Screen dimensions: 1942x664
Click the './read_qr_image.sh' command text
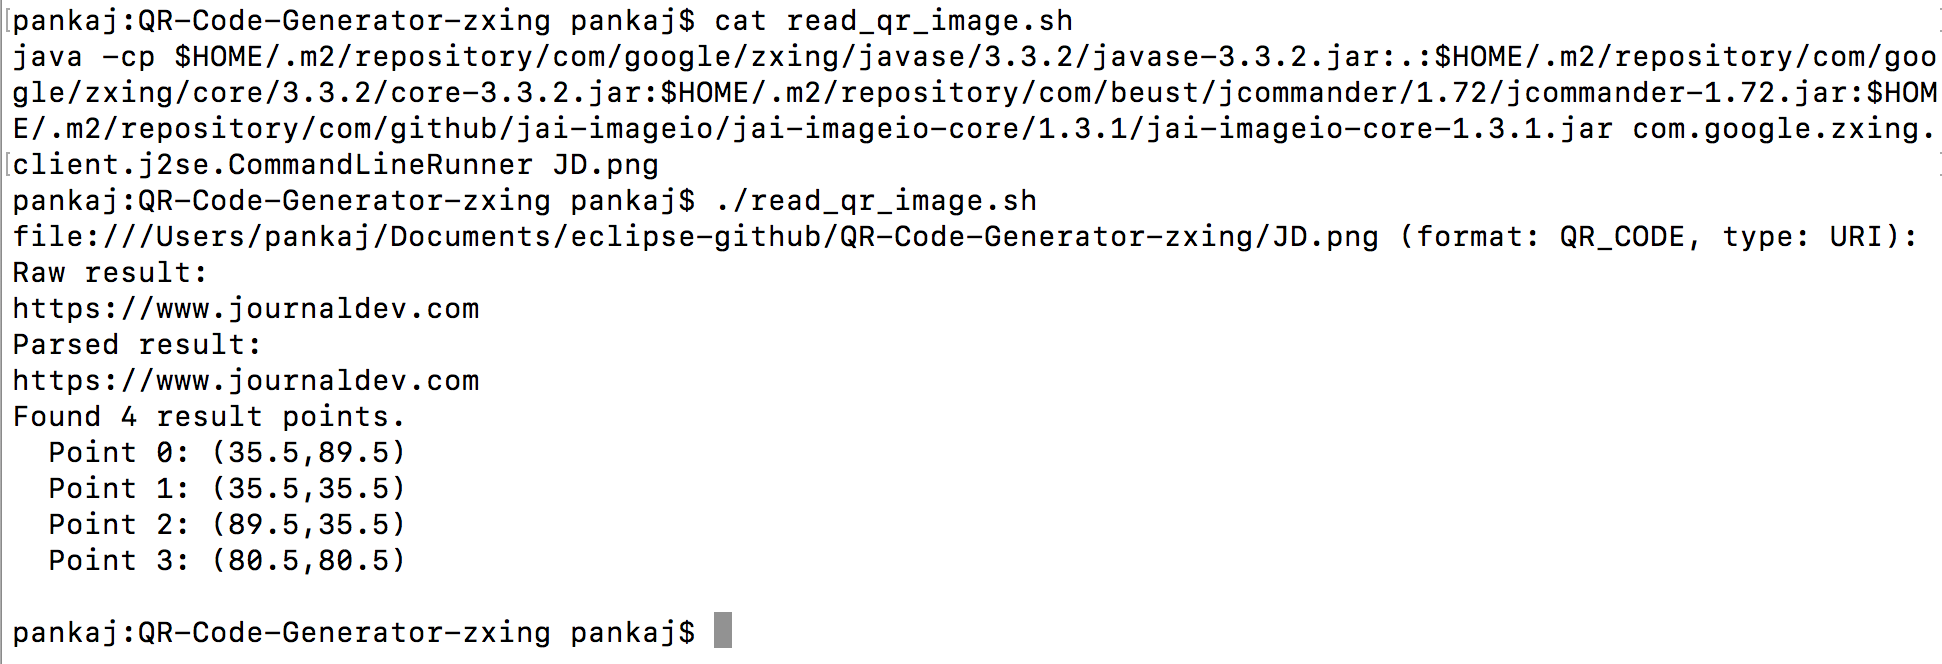[x=876, y=201]
